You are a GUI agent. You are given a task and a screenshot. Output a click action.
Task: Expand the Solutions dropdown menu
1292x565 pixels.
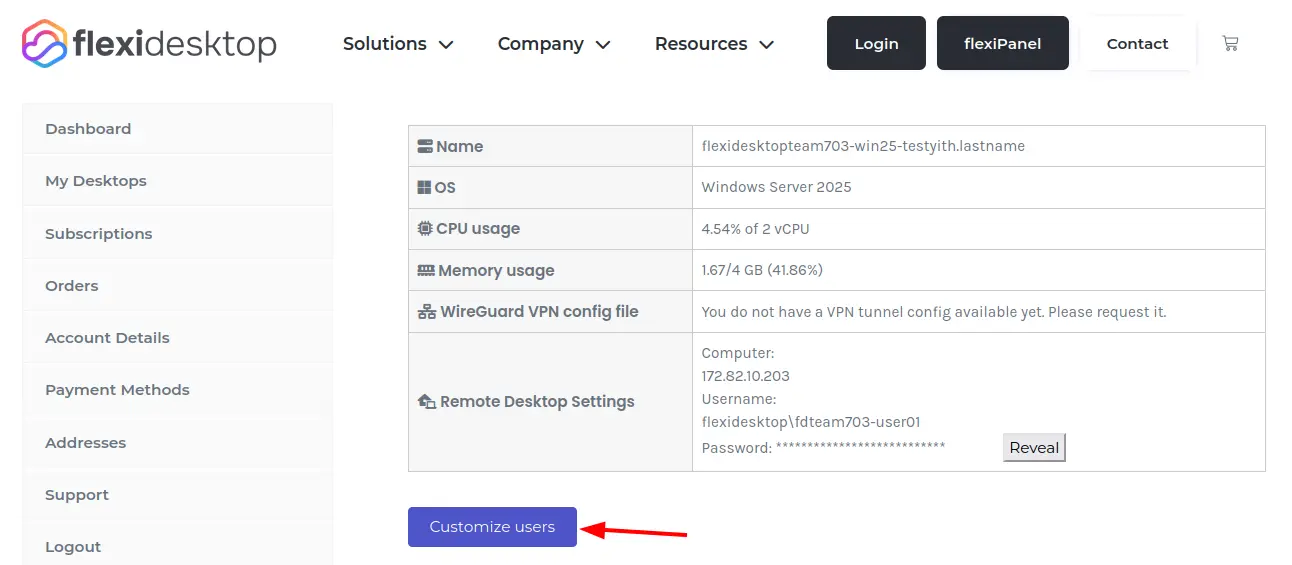[x=398, y=44]
